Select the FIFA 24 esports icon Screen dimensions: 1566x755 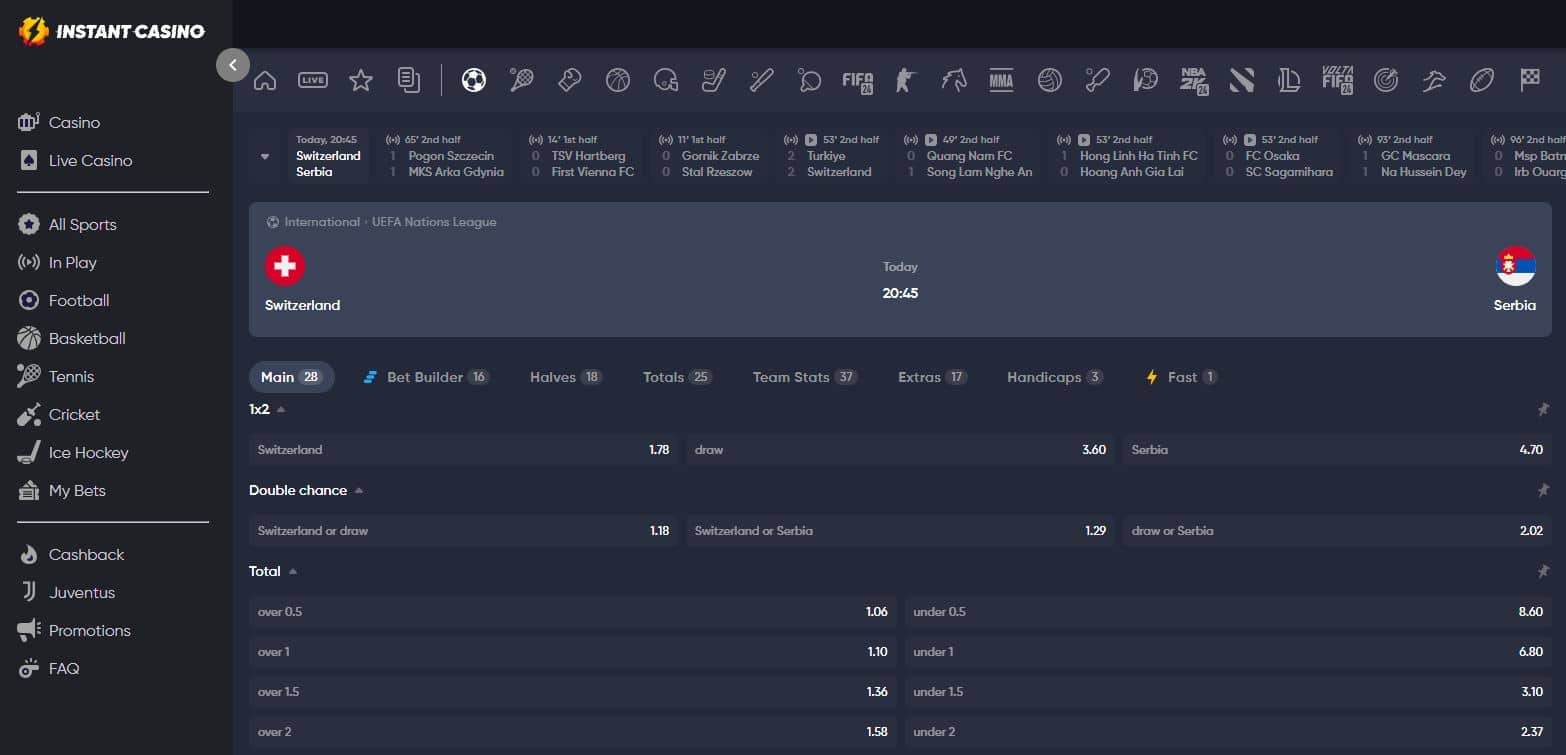858,81
